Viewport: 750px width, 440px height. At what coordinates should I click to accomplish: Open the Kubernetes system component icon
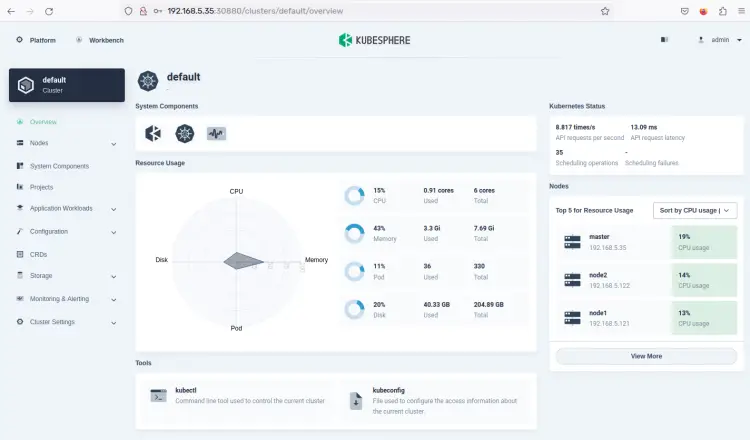click(184, 133)
